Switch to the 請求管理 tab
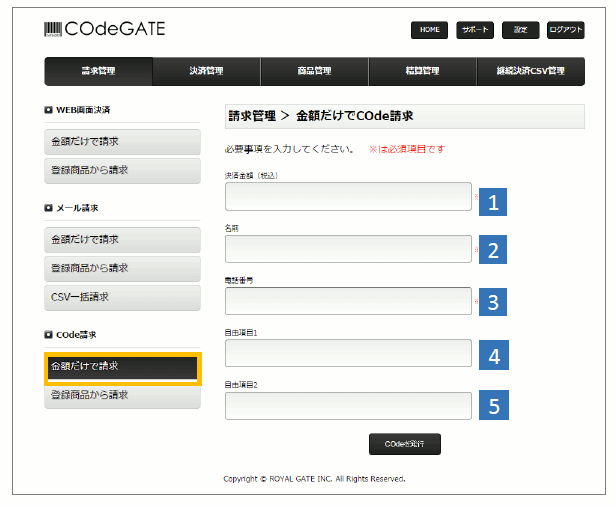Image resolution: width=615 pixels, height=507 pixels. [x=98, y=72]
